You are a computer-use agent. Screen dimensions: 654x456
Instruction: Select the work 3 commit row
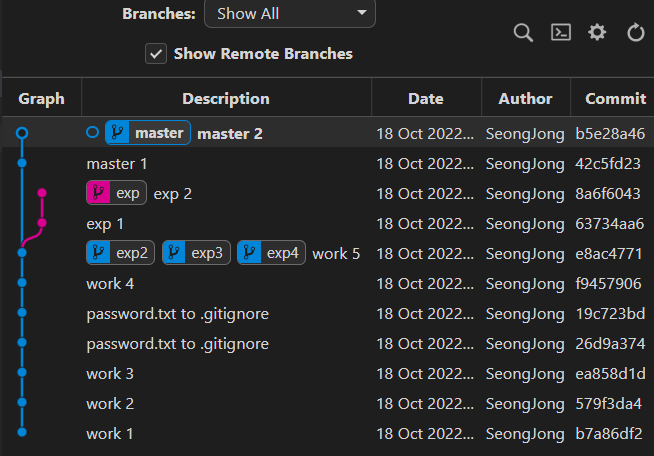coord(327,374)
